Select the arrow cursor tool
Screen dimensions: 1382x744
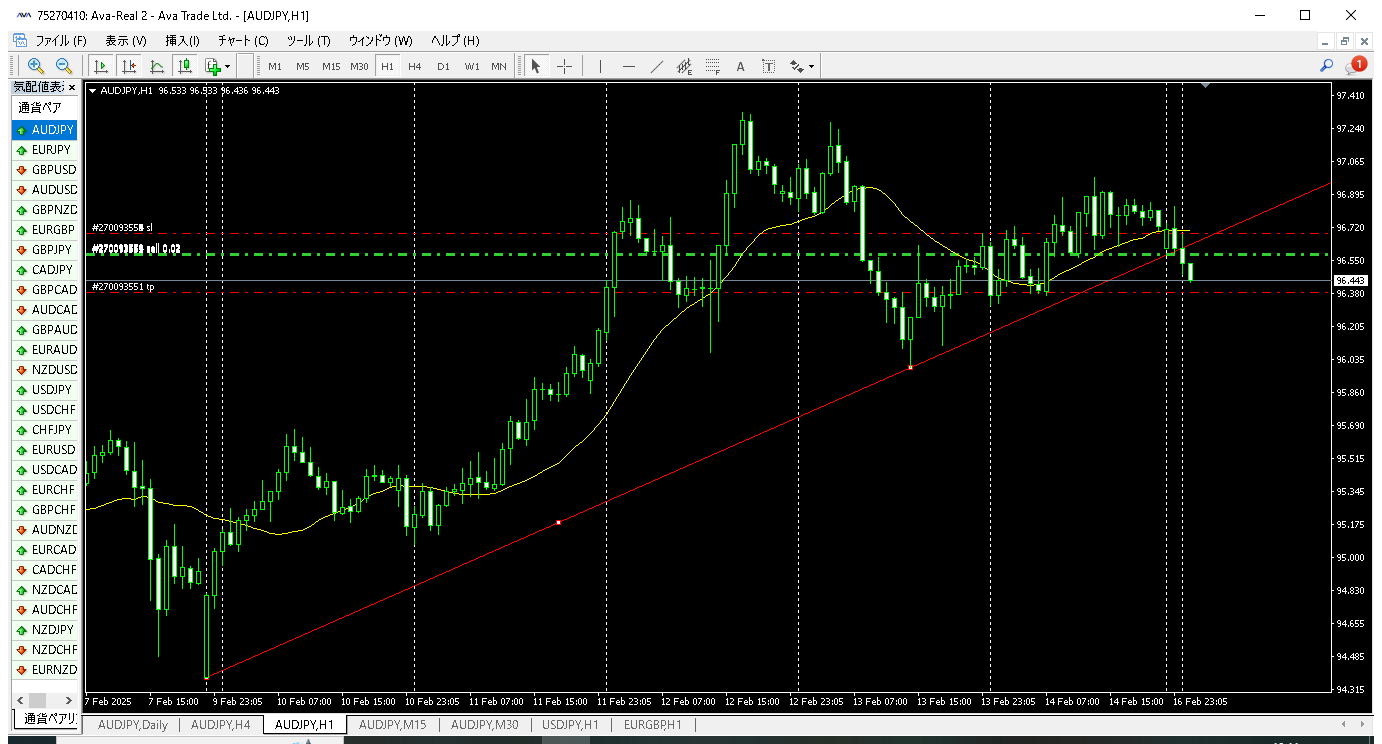536,66
